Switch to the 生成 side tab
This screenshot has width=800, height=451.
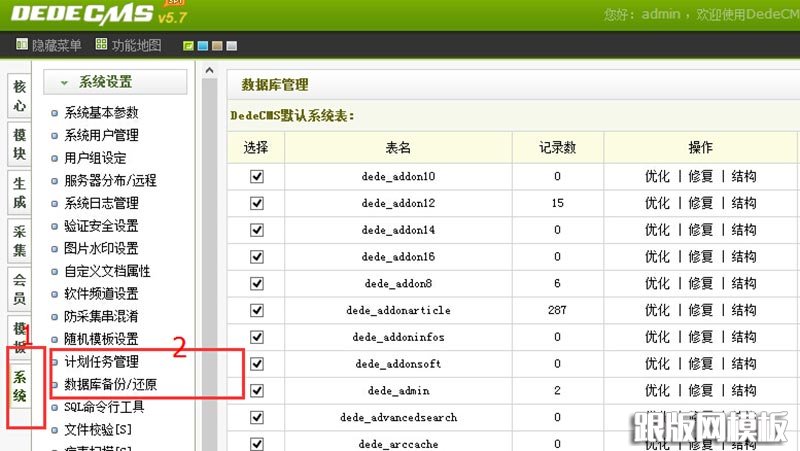pyautogui.click(x=19, y=195)
